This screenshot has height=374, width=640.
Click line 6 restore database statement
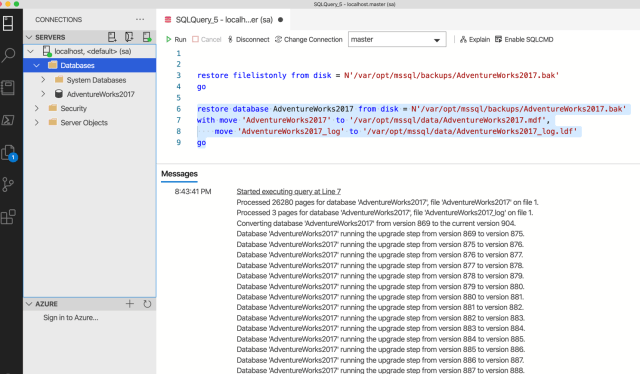pos(411,109)
